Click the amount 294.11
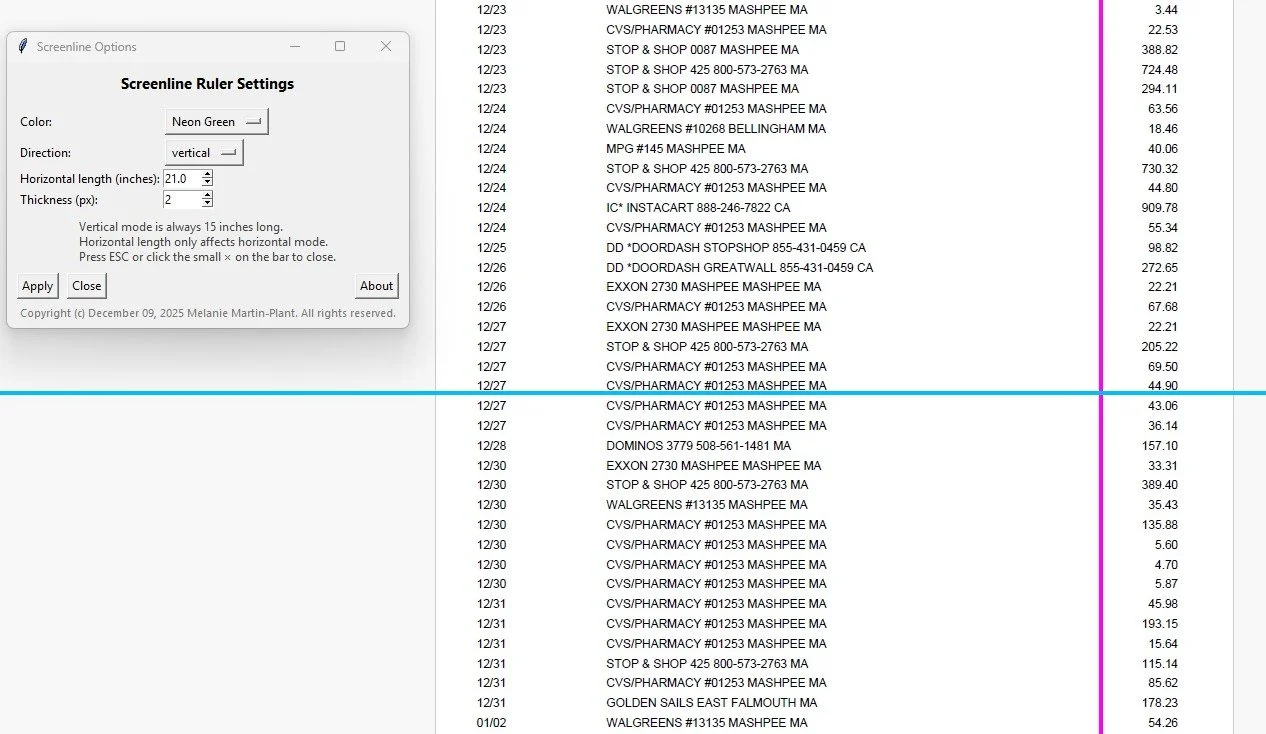This screenshot has width=1266, height=734. (x=1159, y=89)
